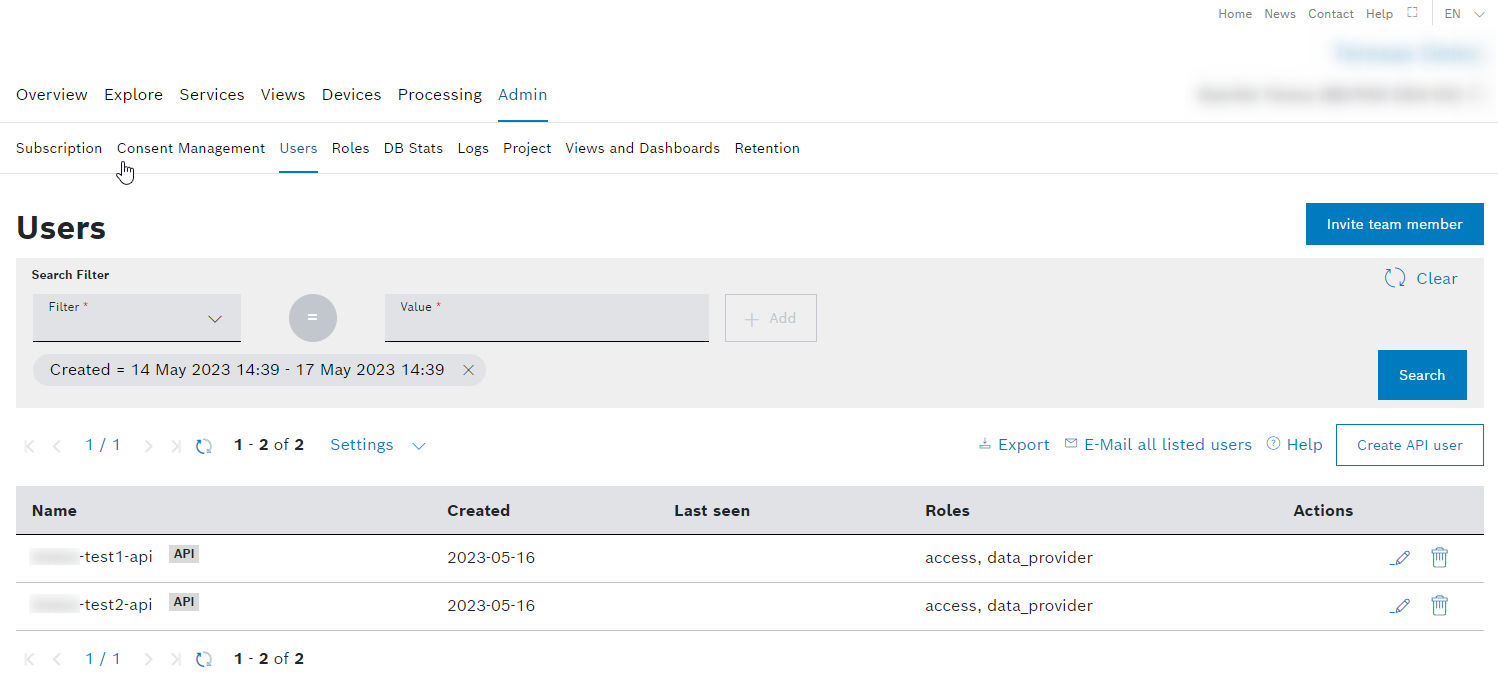Click the refresh icon beside bottom pagination
Viewport: 1498px width, 691px height.
pyautogui.click(x=204, y=659)
